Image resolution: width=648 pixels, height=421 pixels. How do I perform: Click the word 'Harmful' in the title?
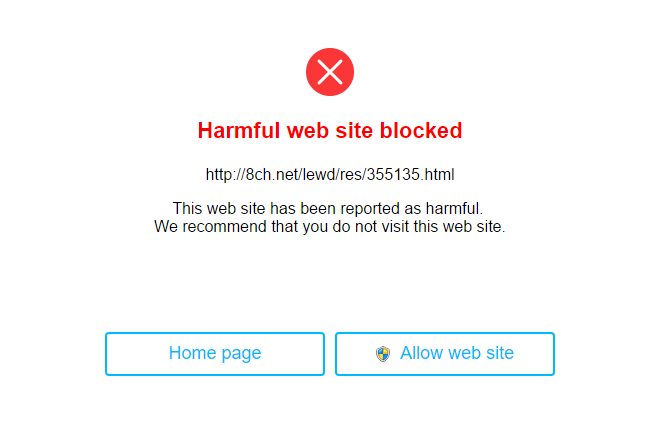239,131
